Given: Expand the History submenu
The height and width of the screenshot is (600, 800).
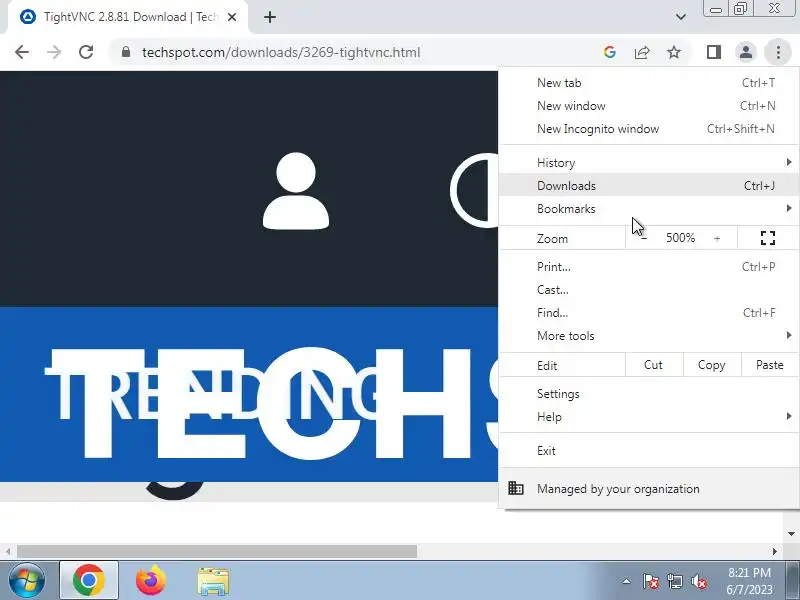Looking at the screenshot, I should tap(648, 163).
